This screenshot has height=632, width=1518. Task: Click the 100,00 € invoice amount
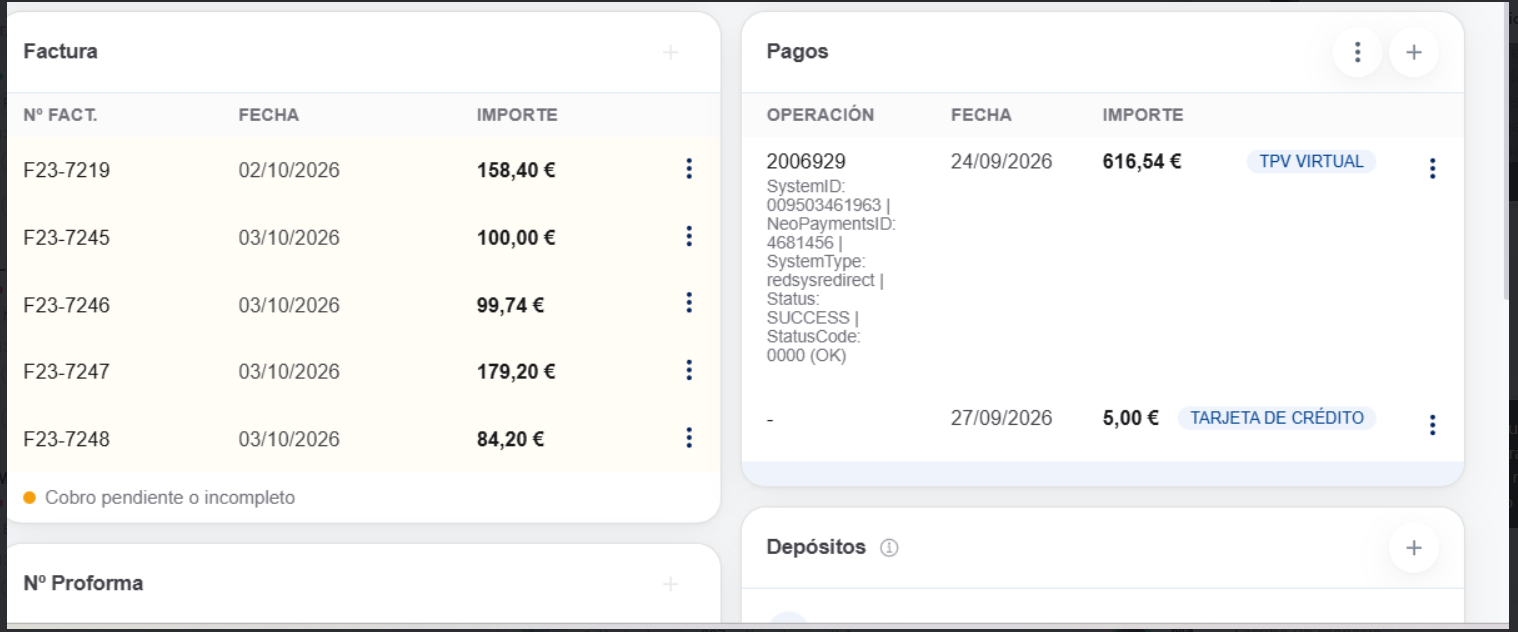[516, 237]
